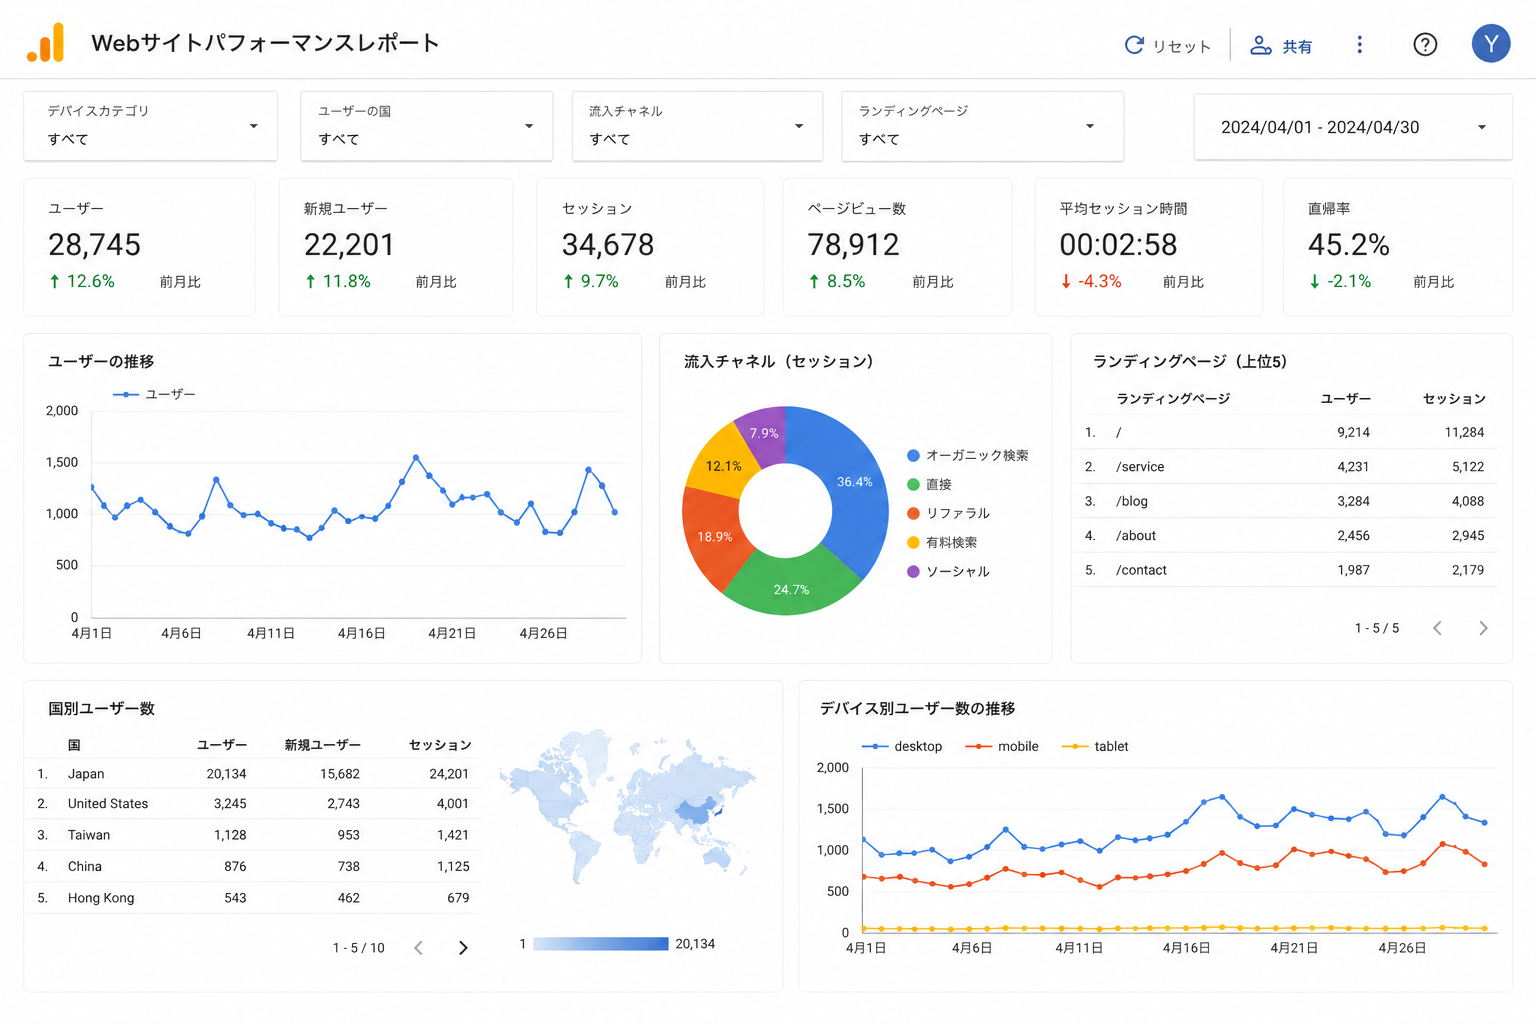1536x1024 pixels.
Task: Click the down arrow beside -4.3% session duration
Action: click(1066, 282)
